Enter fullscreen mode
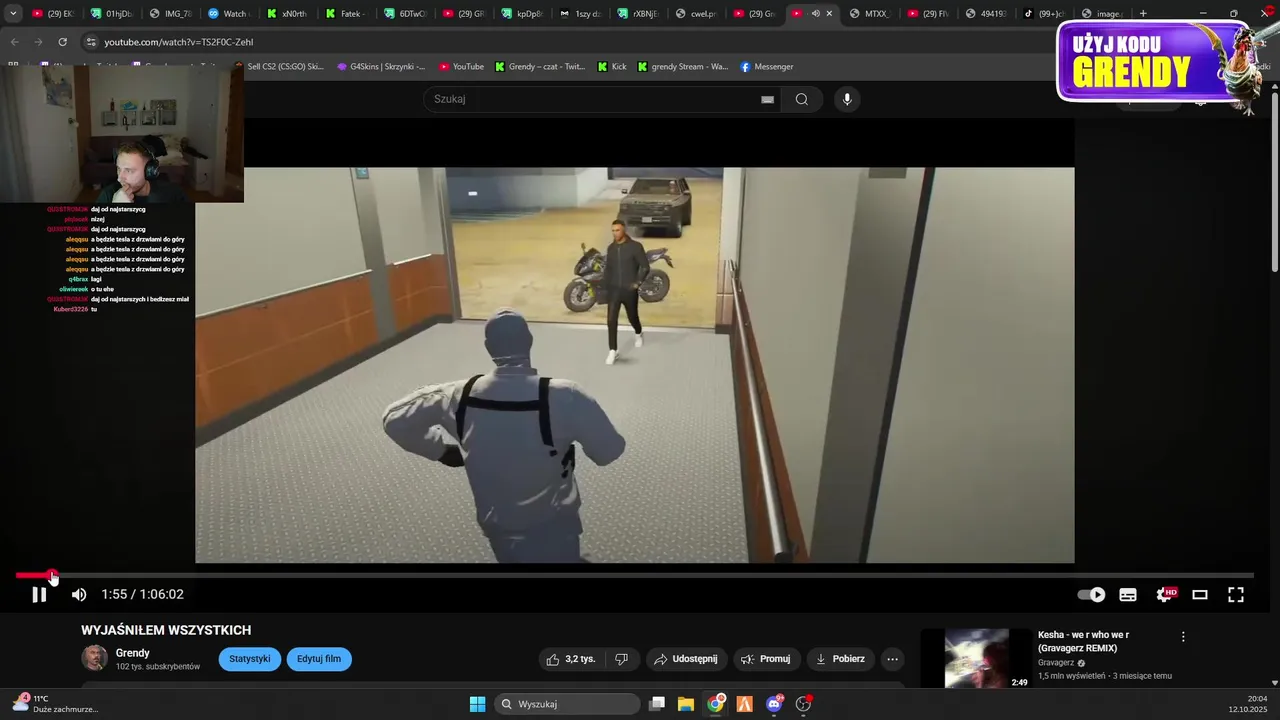The width and height of the screenshot is (1280, 720). pyautogui.click(x=1236, y=594)
